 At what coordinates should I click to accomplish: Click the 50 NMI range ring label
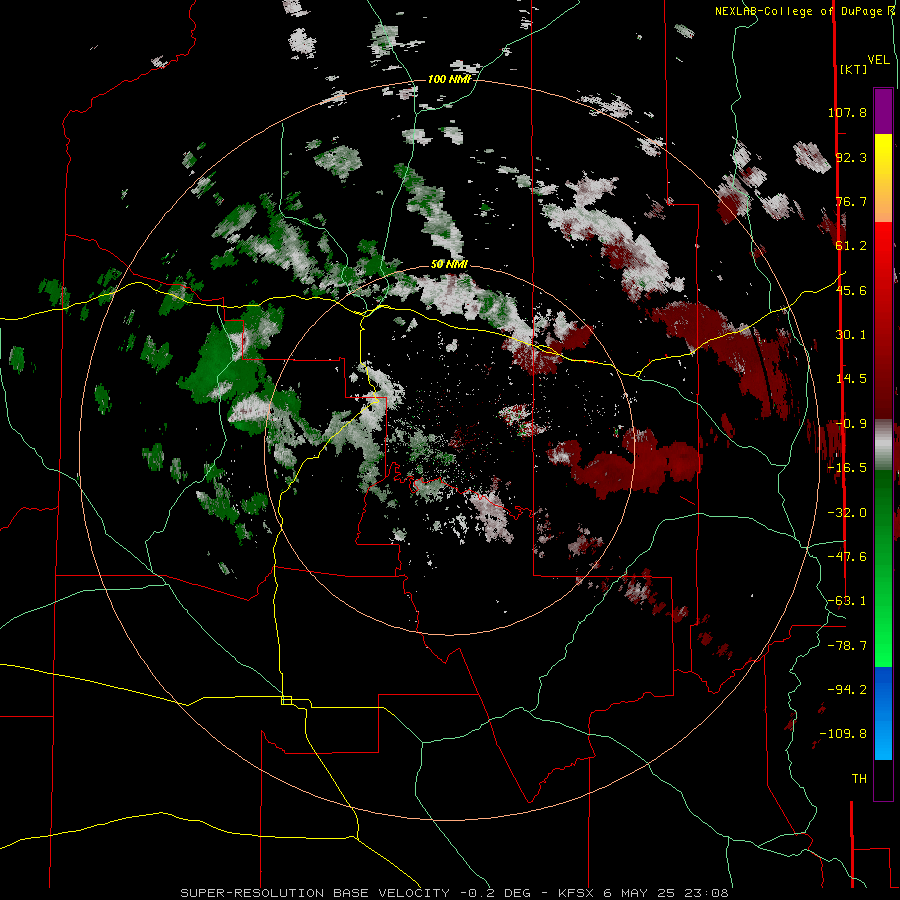449,264
